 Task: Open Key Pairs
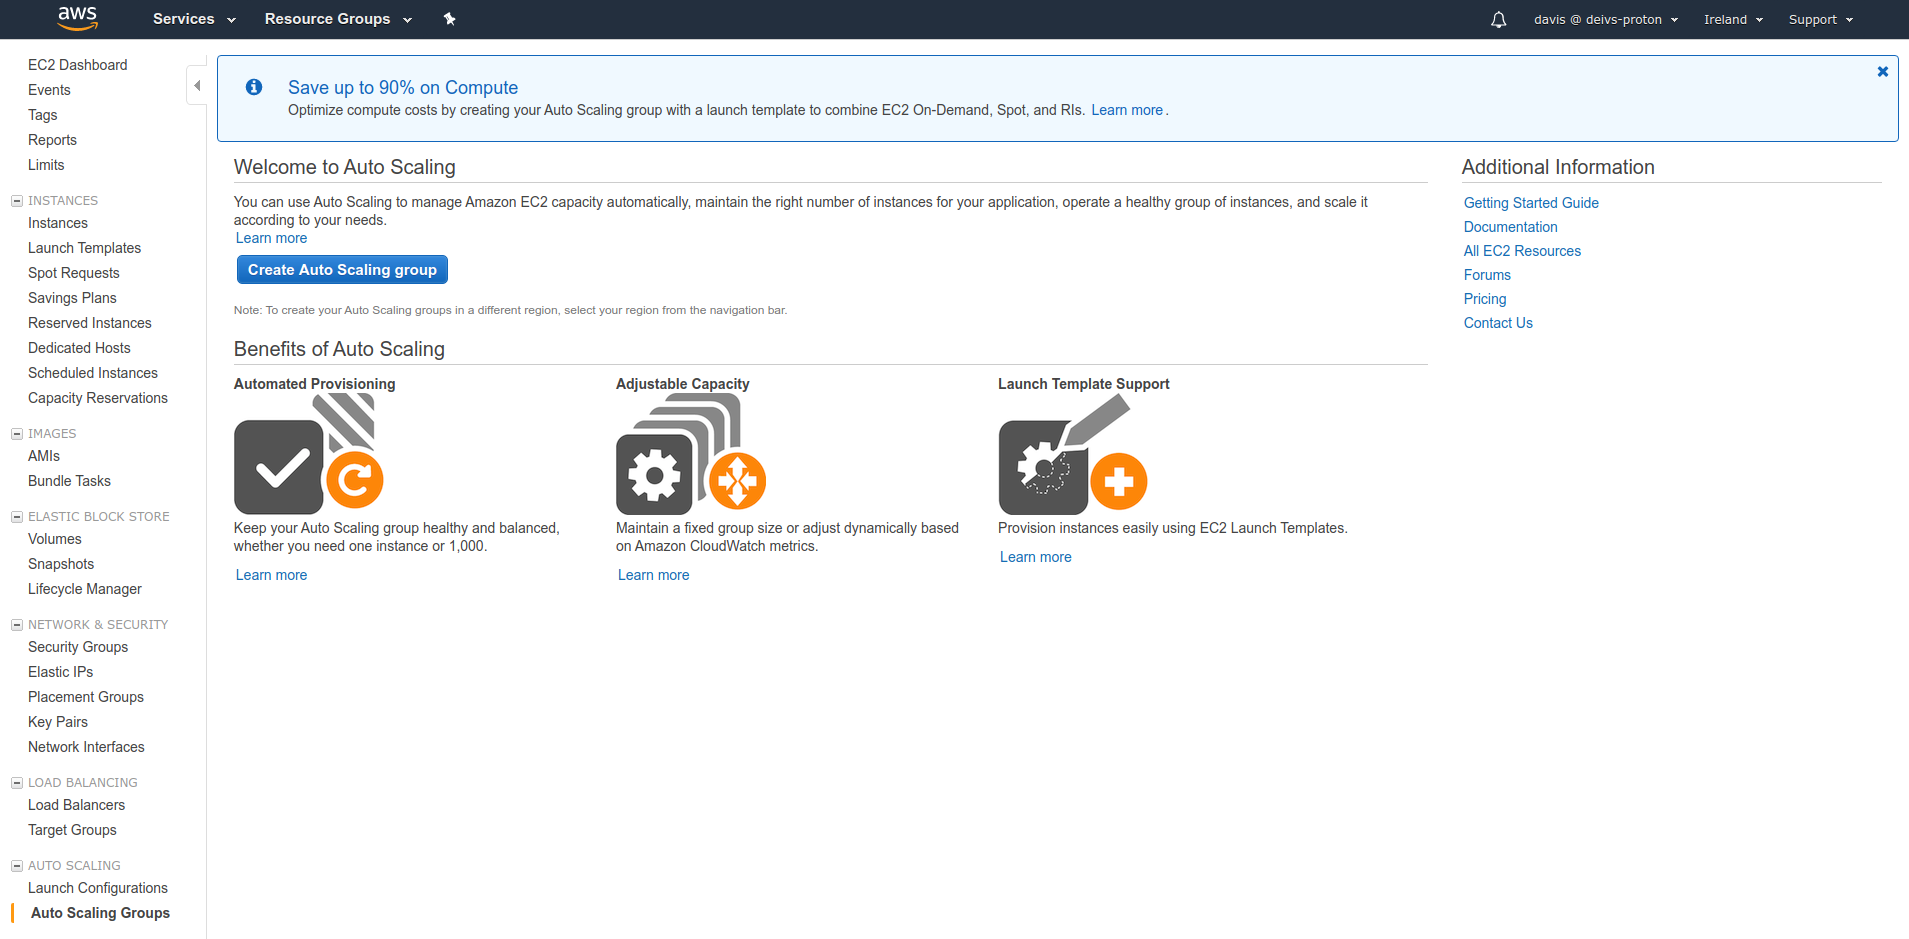click(58, 722)
